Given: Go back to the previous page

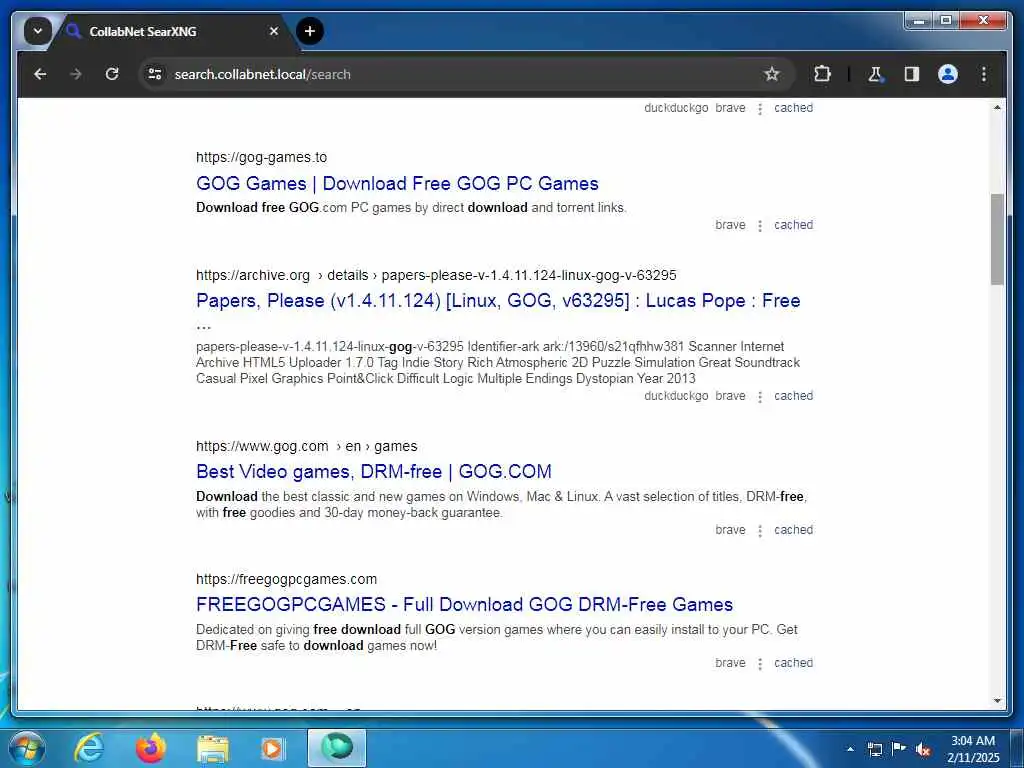Looking at the screenshot, I should (40, 74).
